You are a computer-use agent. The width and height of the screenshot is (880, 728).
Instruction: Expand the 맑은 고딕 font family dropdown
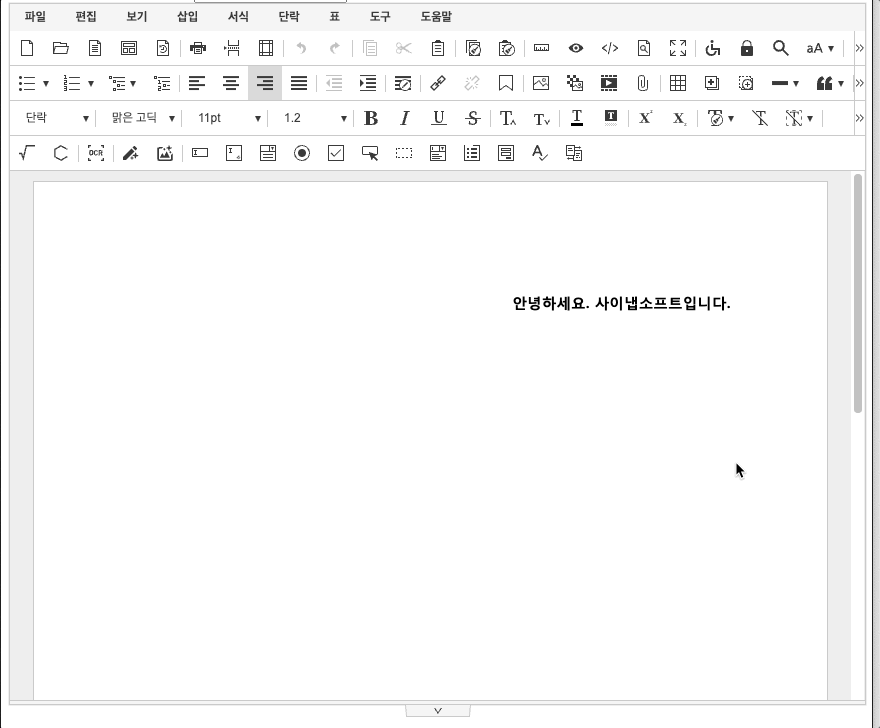(142, 118)
